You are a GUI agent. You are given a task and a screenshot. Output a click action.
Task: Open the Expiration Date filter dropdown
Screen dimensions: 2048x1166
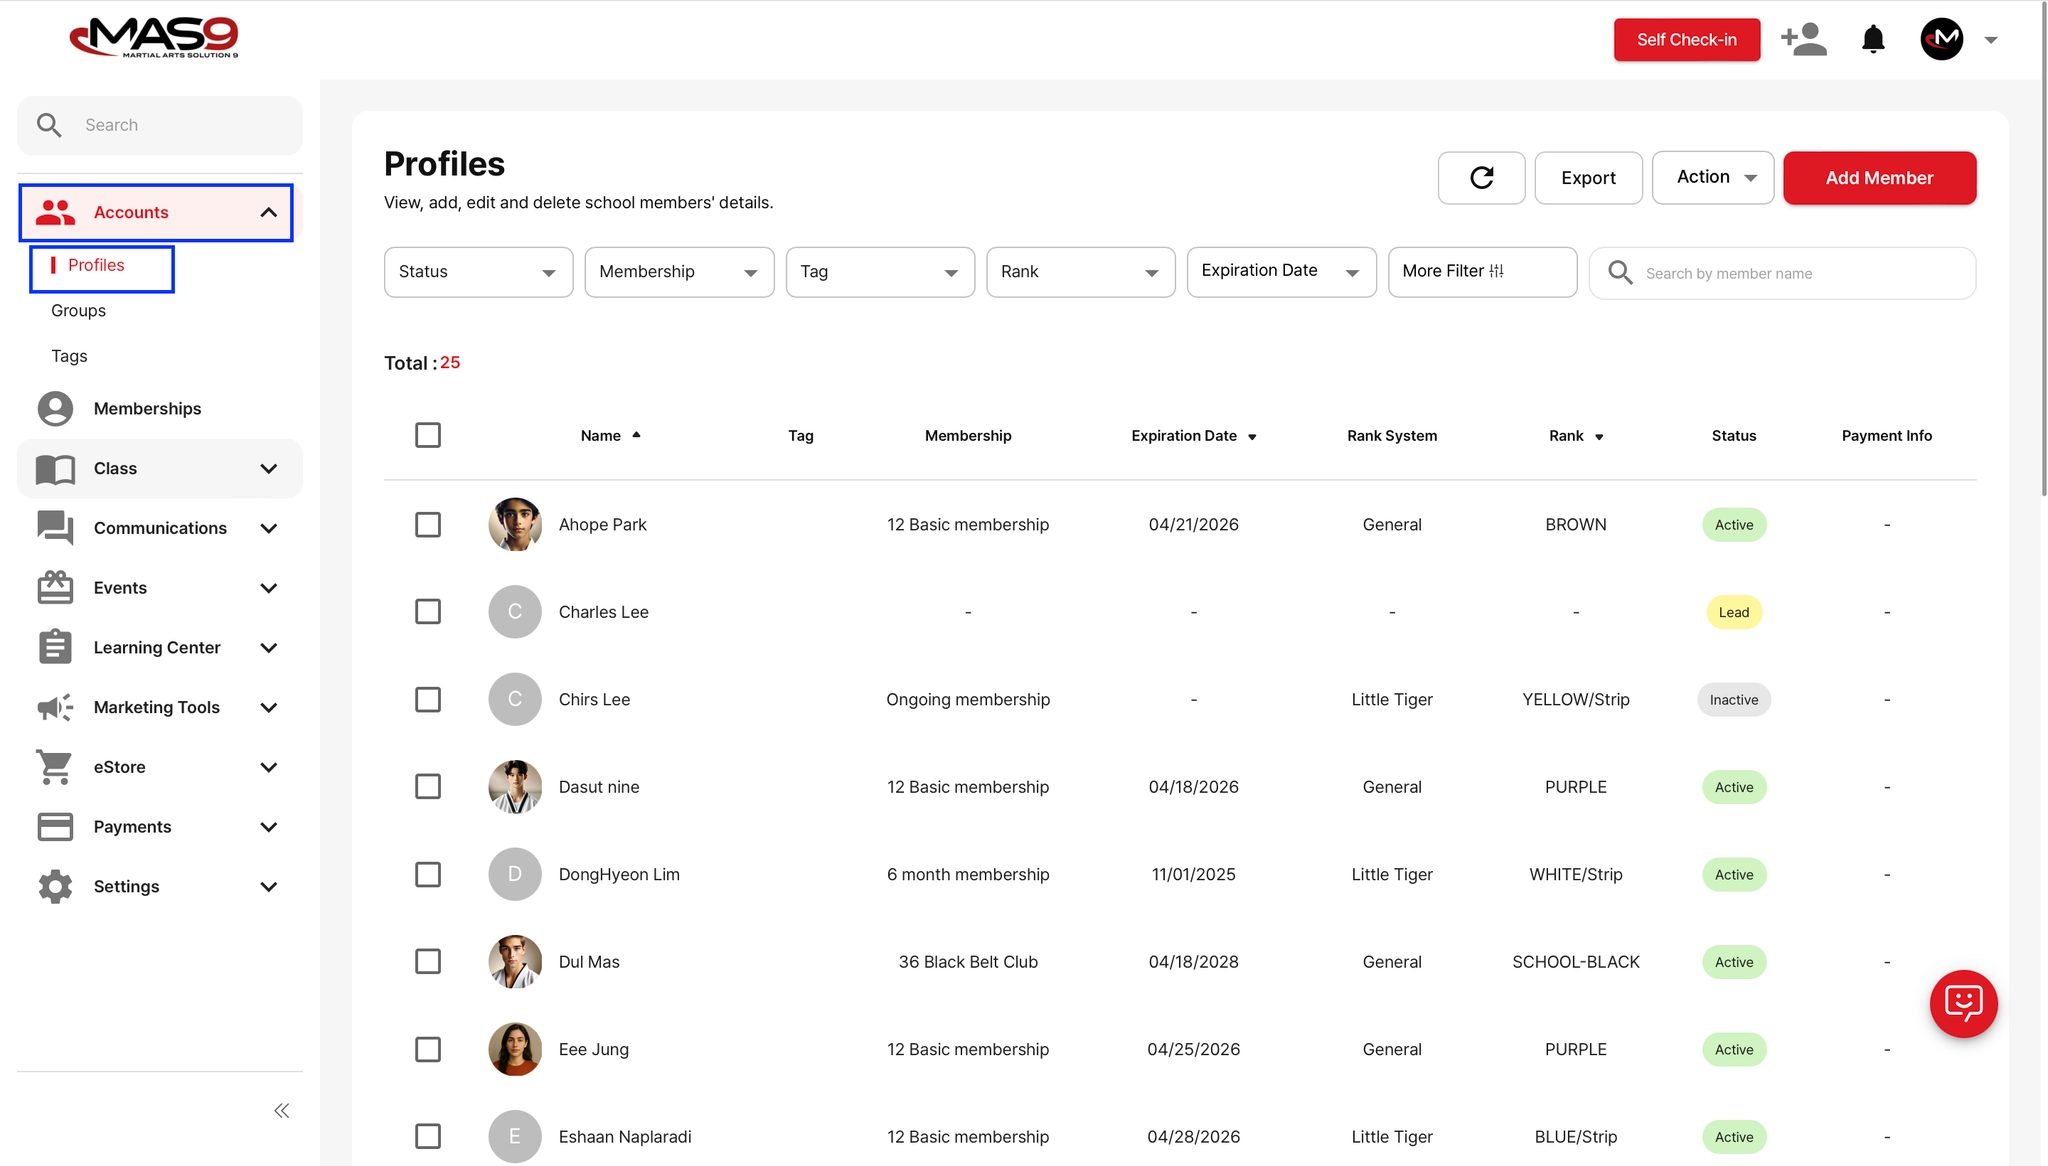point(1281,272)
